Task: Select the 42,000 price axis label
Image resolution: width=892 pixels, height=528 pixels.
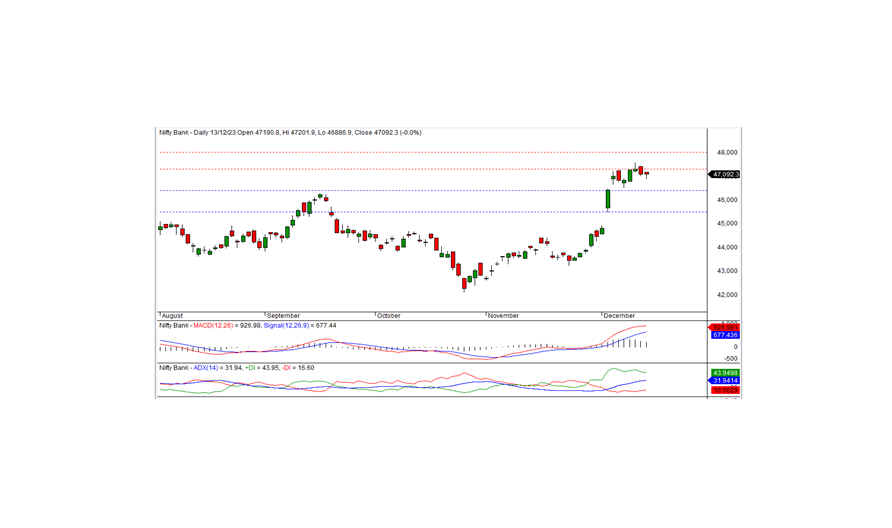Action: pos(727,295)
